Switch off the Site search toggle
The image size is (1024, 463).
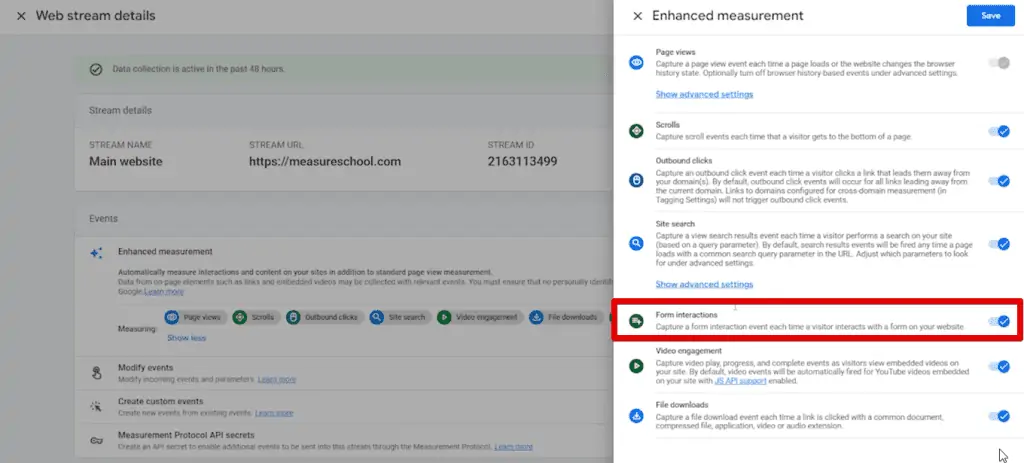pyautogui.click(x=999, y=244)
